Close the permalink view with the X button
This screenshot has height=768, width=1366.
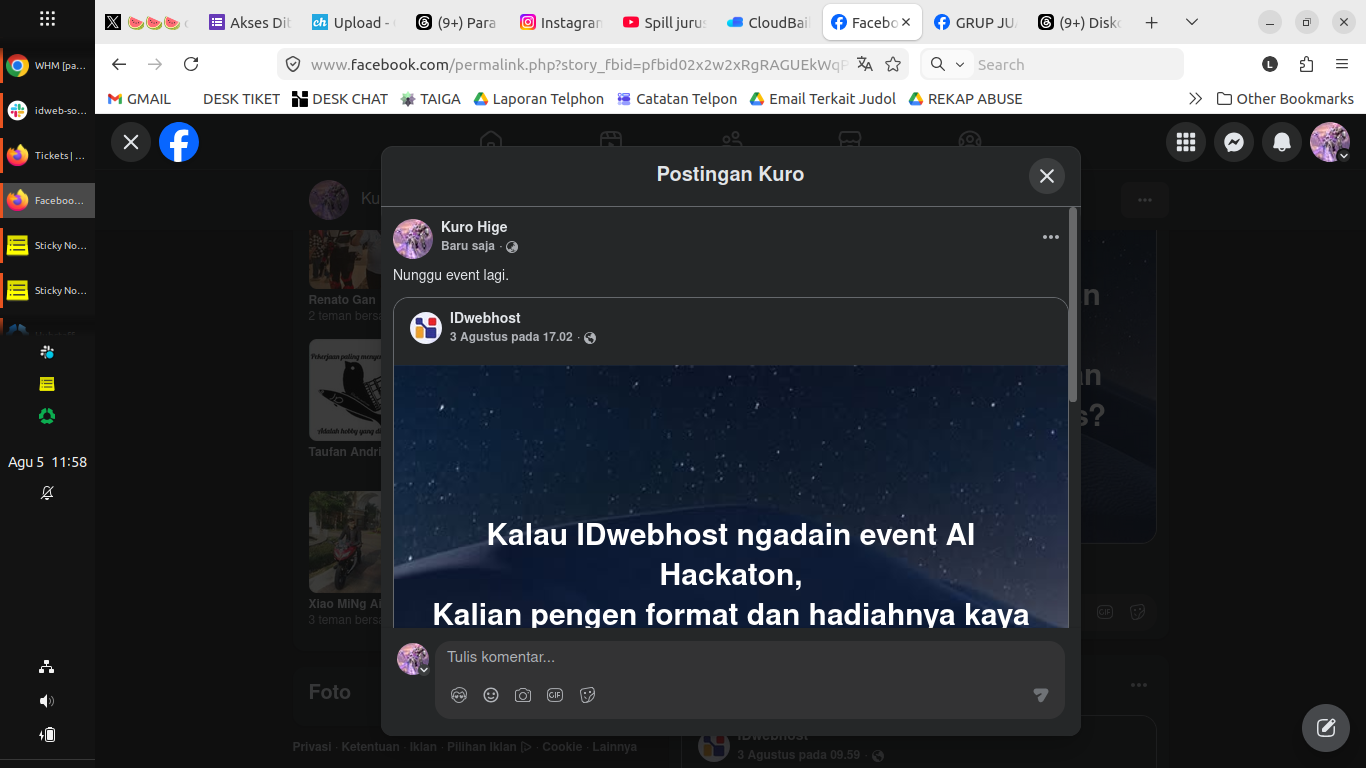click(131, 142)
